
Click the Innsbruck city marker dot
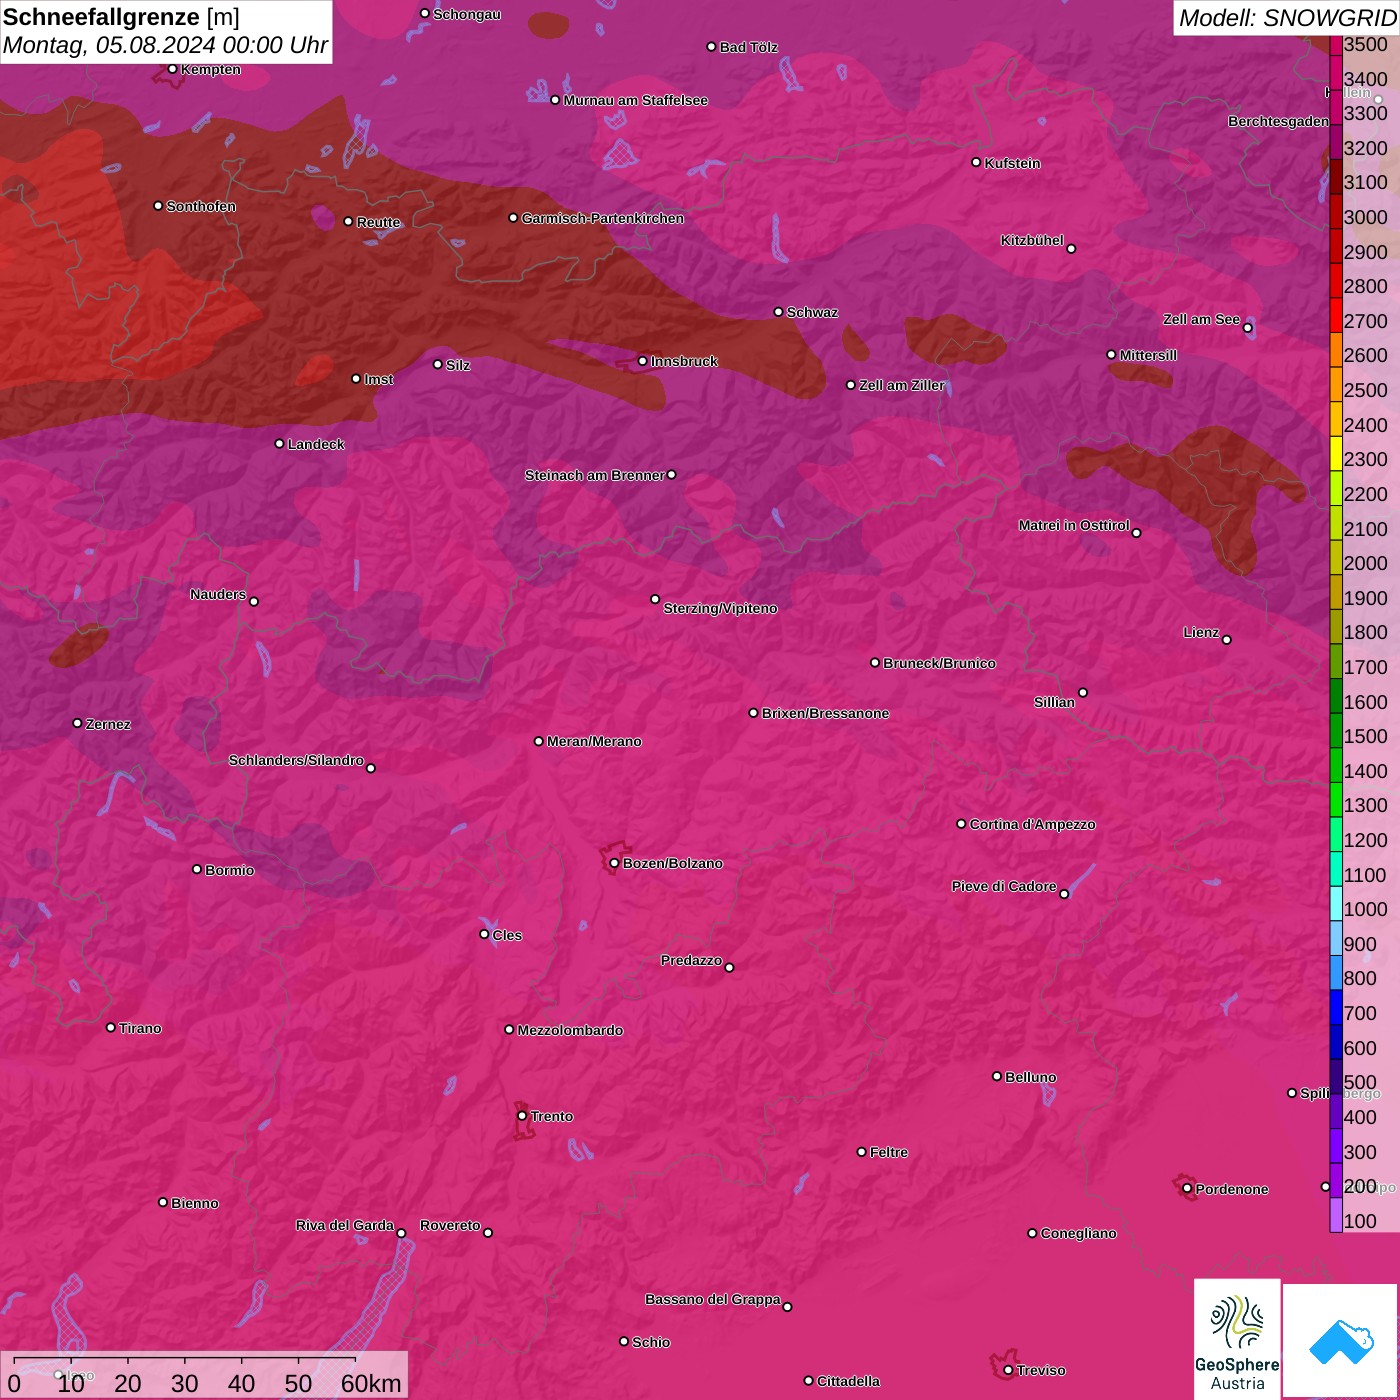(x=643, y=361)
